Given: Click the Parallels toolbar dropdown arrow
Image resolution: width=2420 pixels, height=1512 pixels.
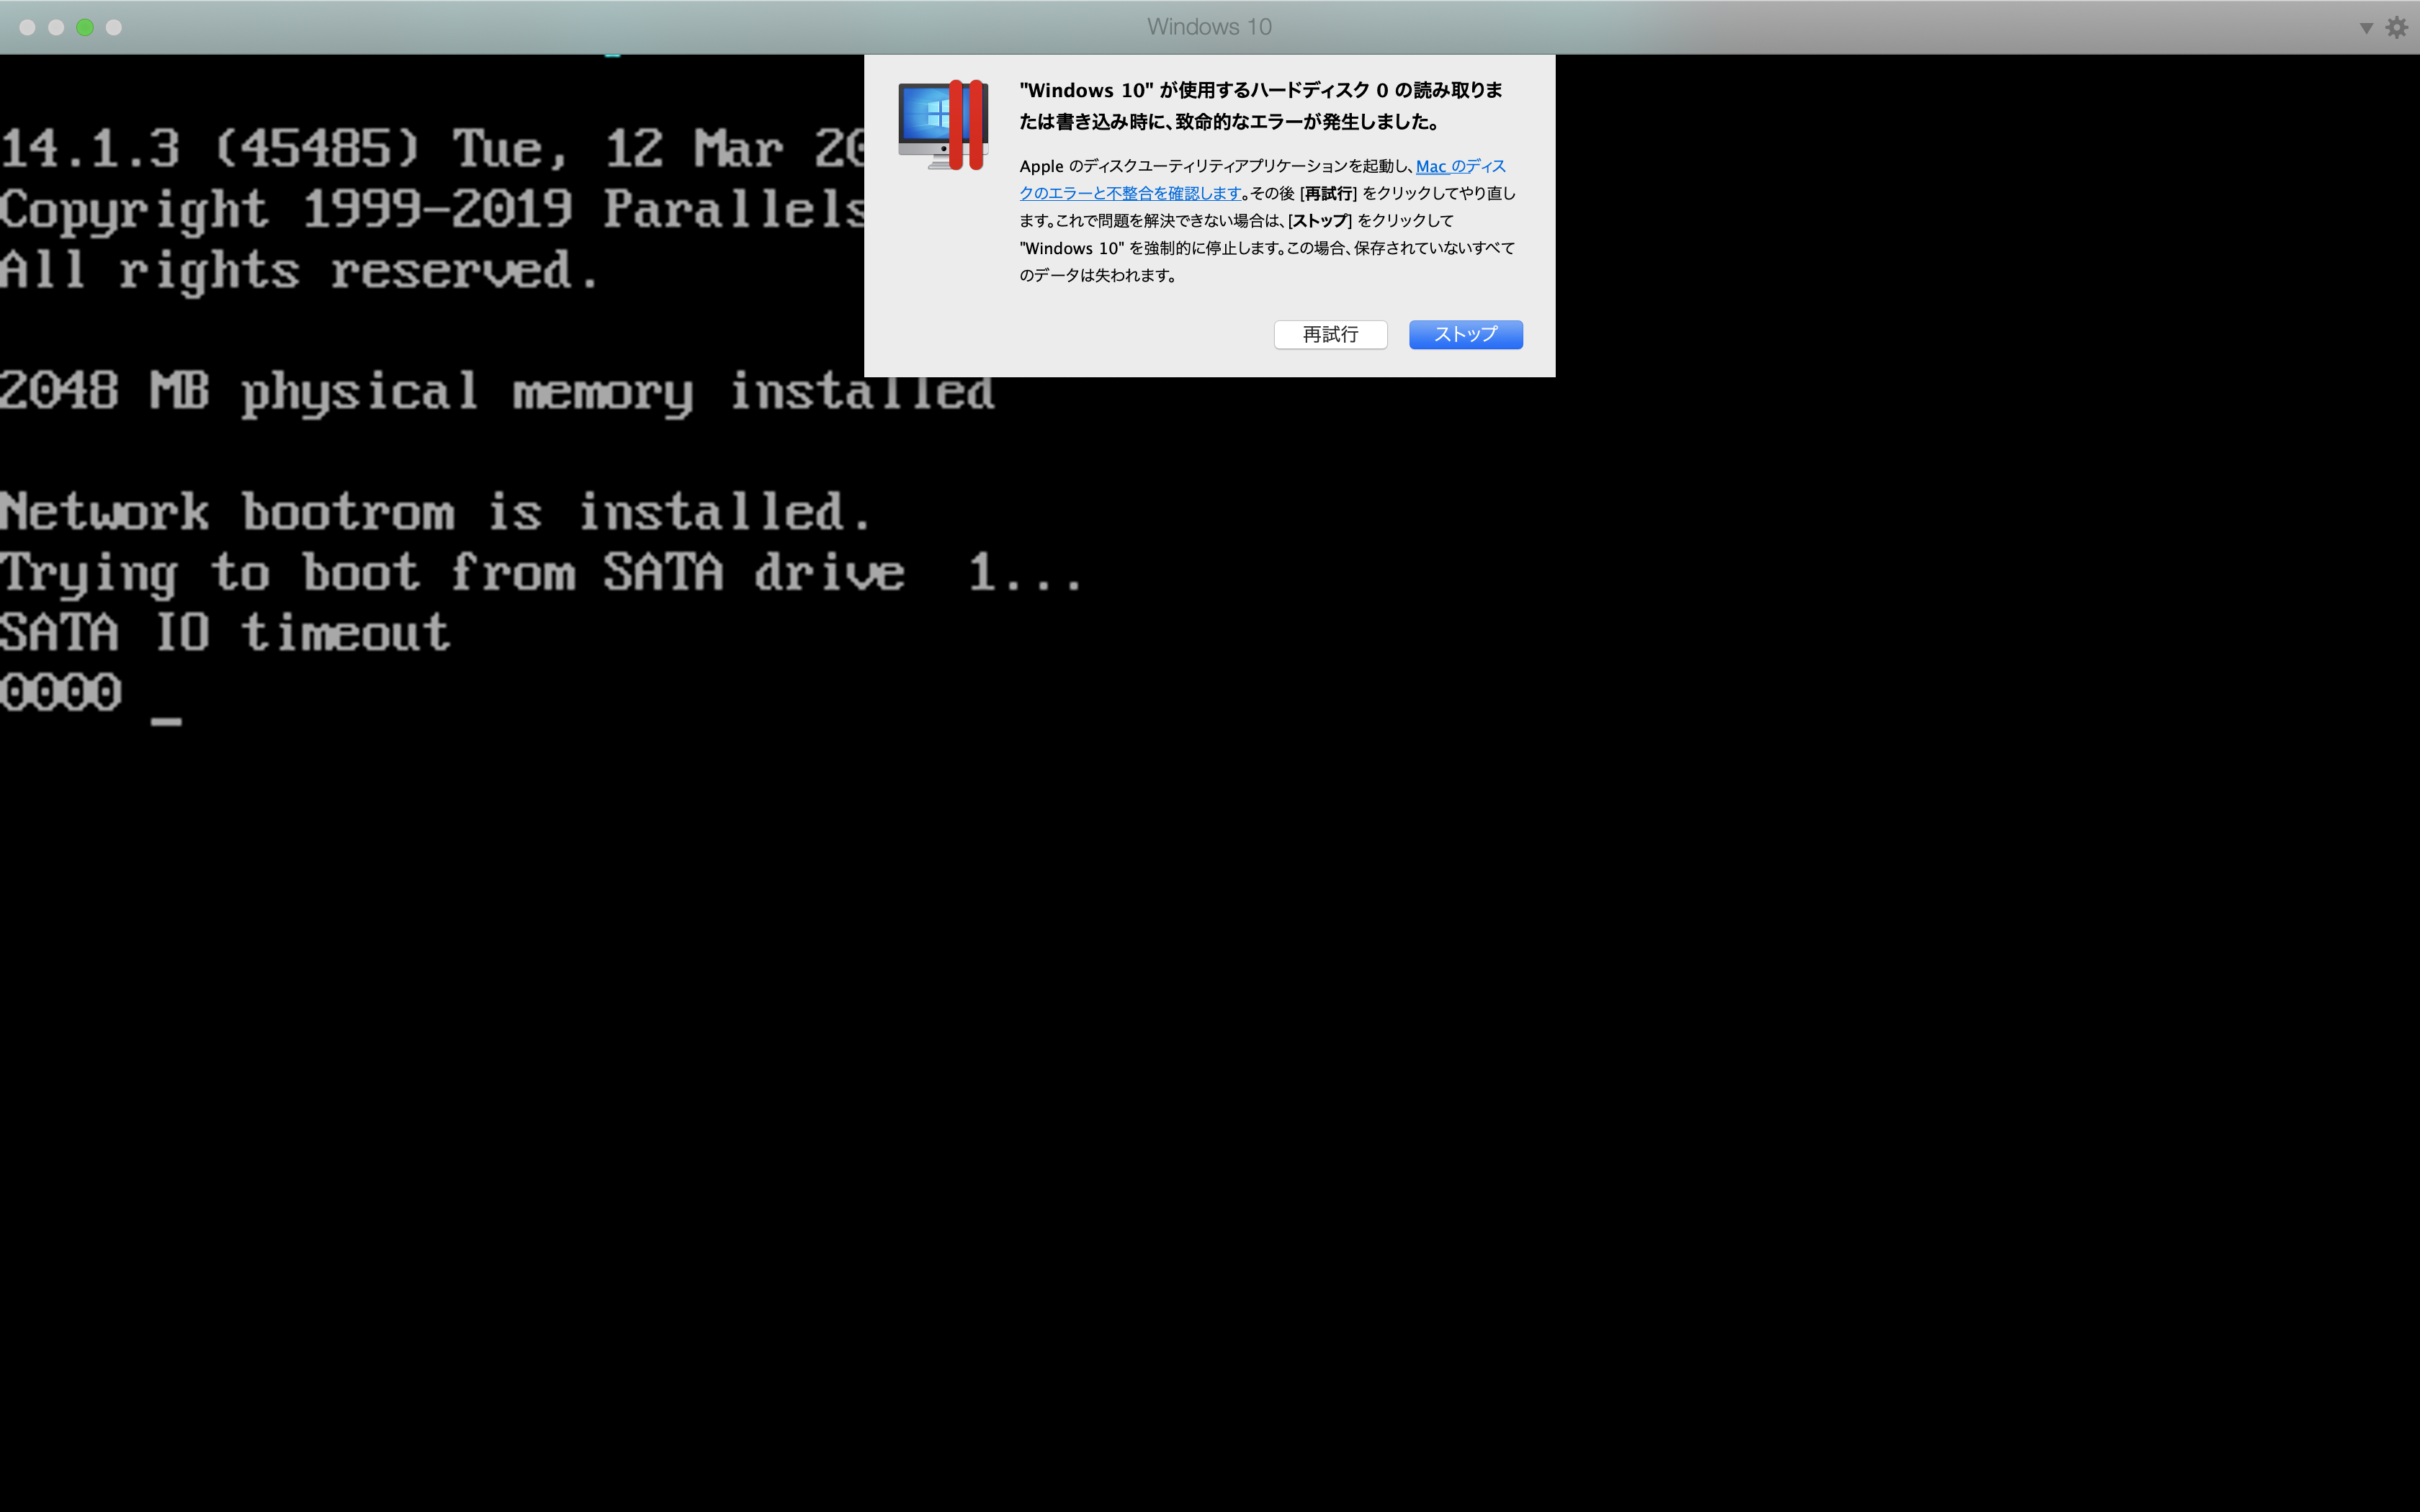Looking at the screenshot, I should point(2366,24).
